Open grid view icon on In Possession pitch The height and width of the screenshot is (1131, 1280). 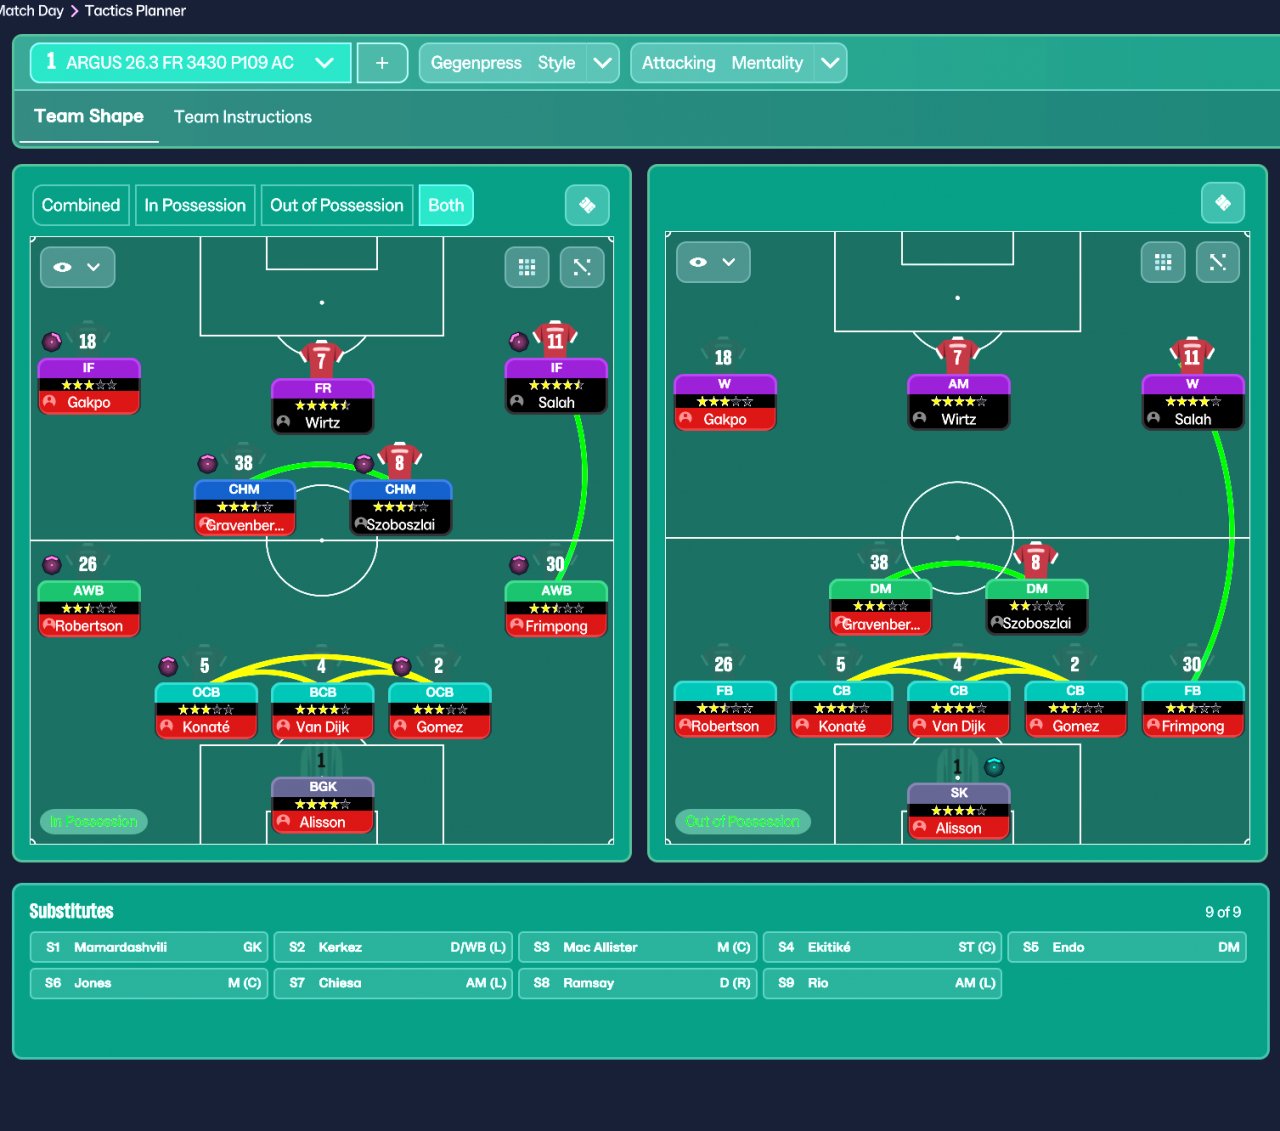coord(527,267)
